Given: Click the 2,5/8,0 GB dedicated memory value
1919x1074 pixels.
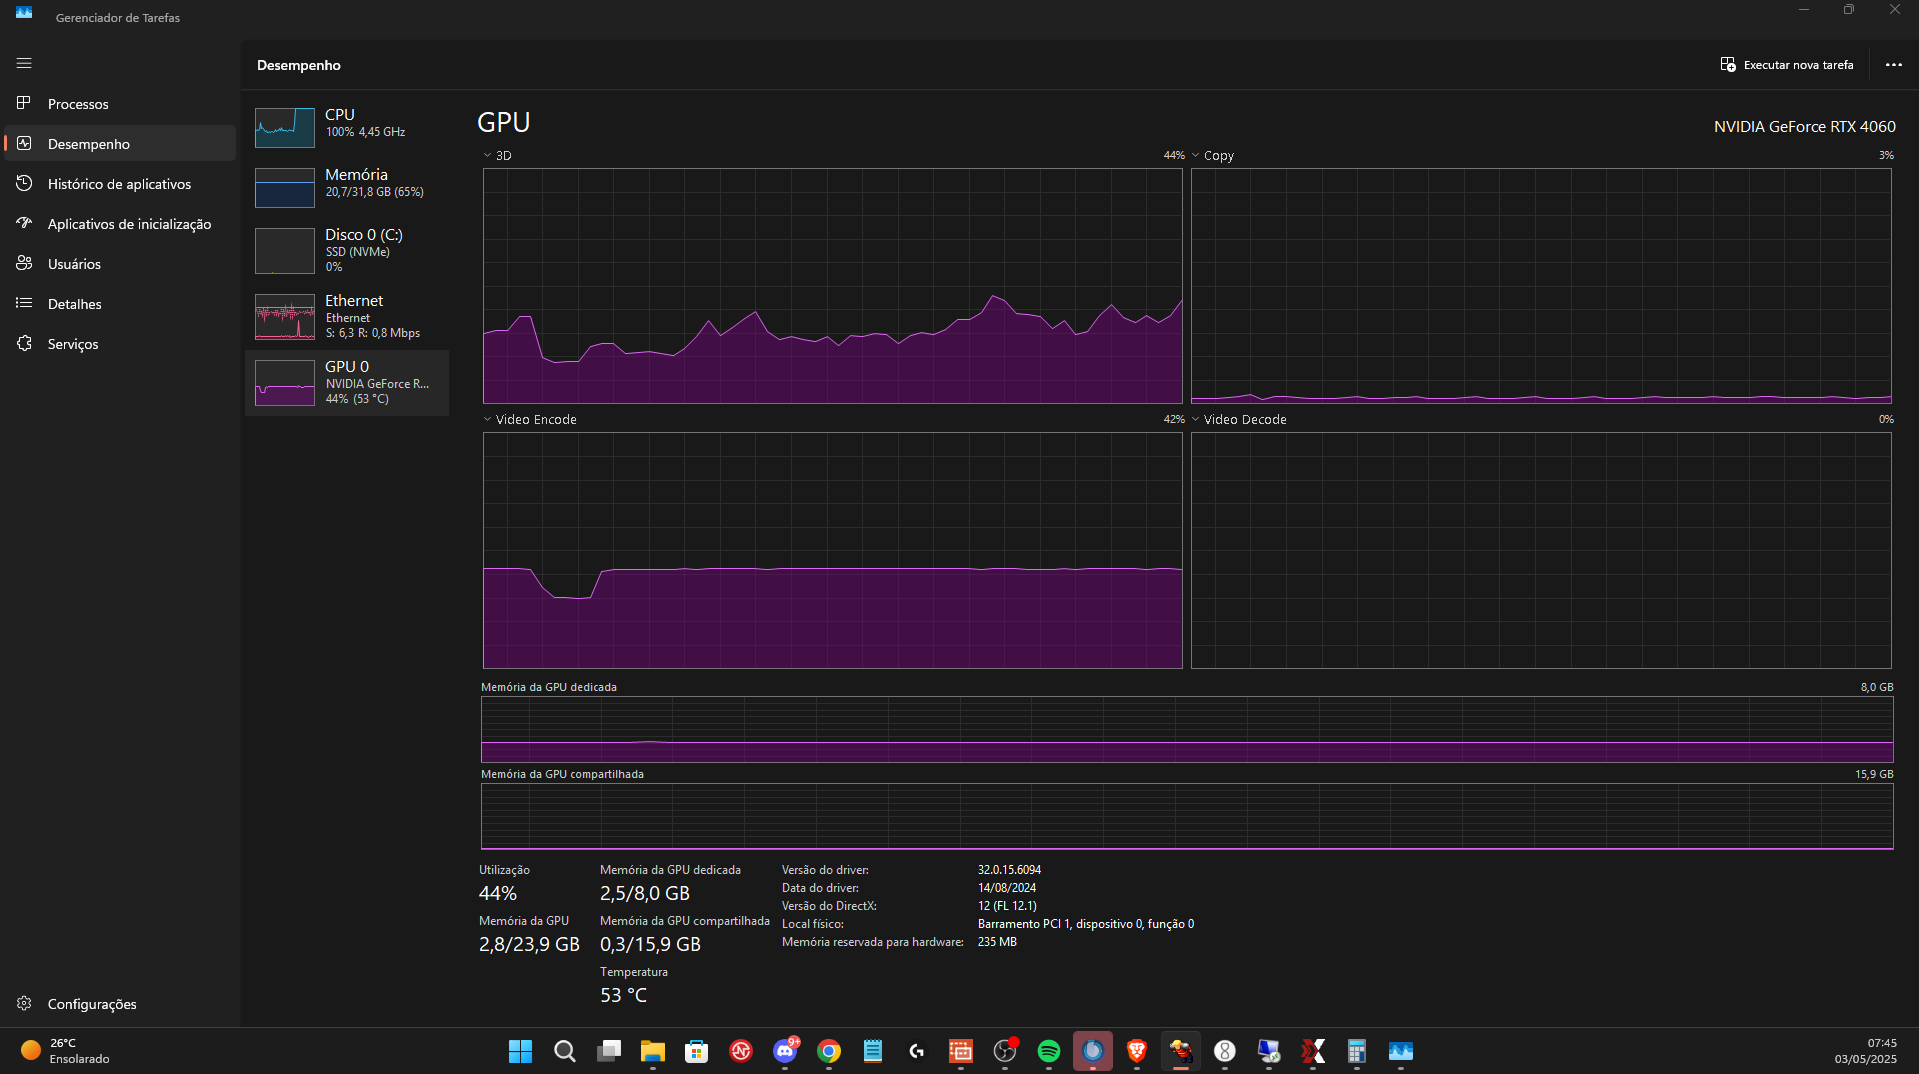Looking at the screenshot, I should pos(645,894).
